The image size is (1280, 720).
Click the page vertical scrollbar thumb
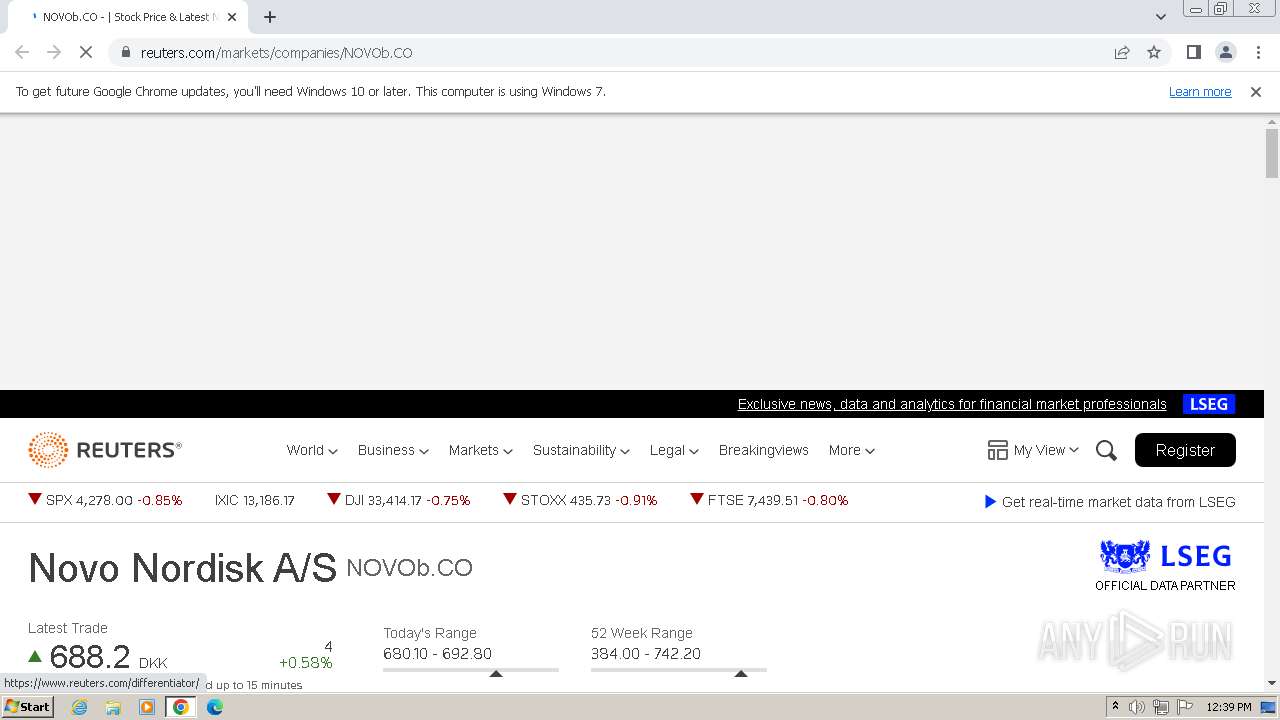(1272, 153)
